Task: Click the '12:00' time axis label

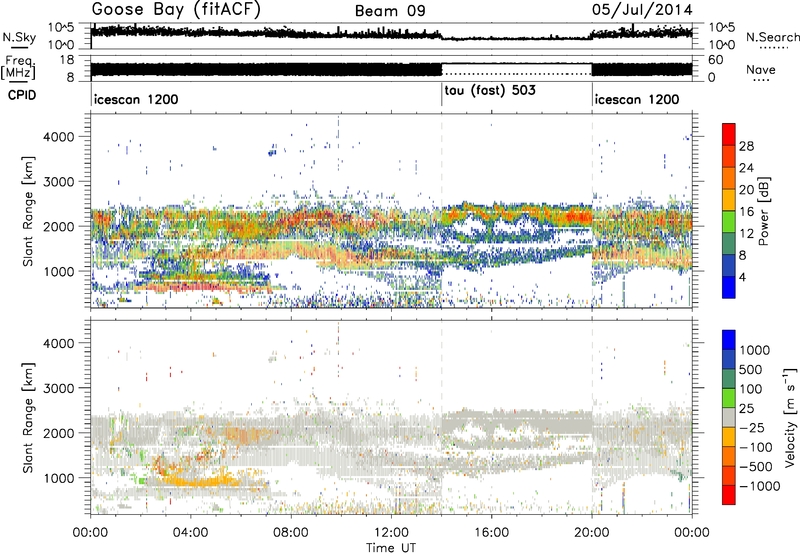Action: [x=391, y=533]
